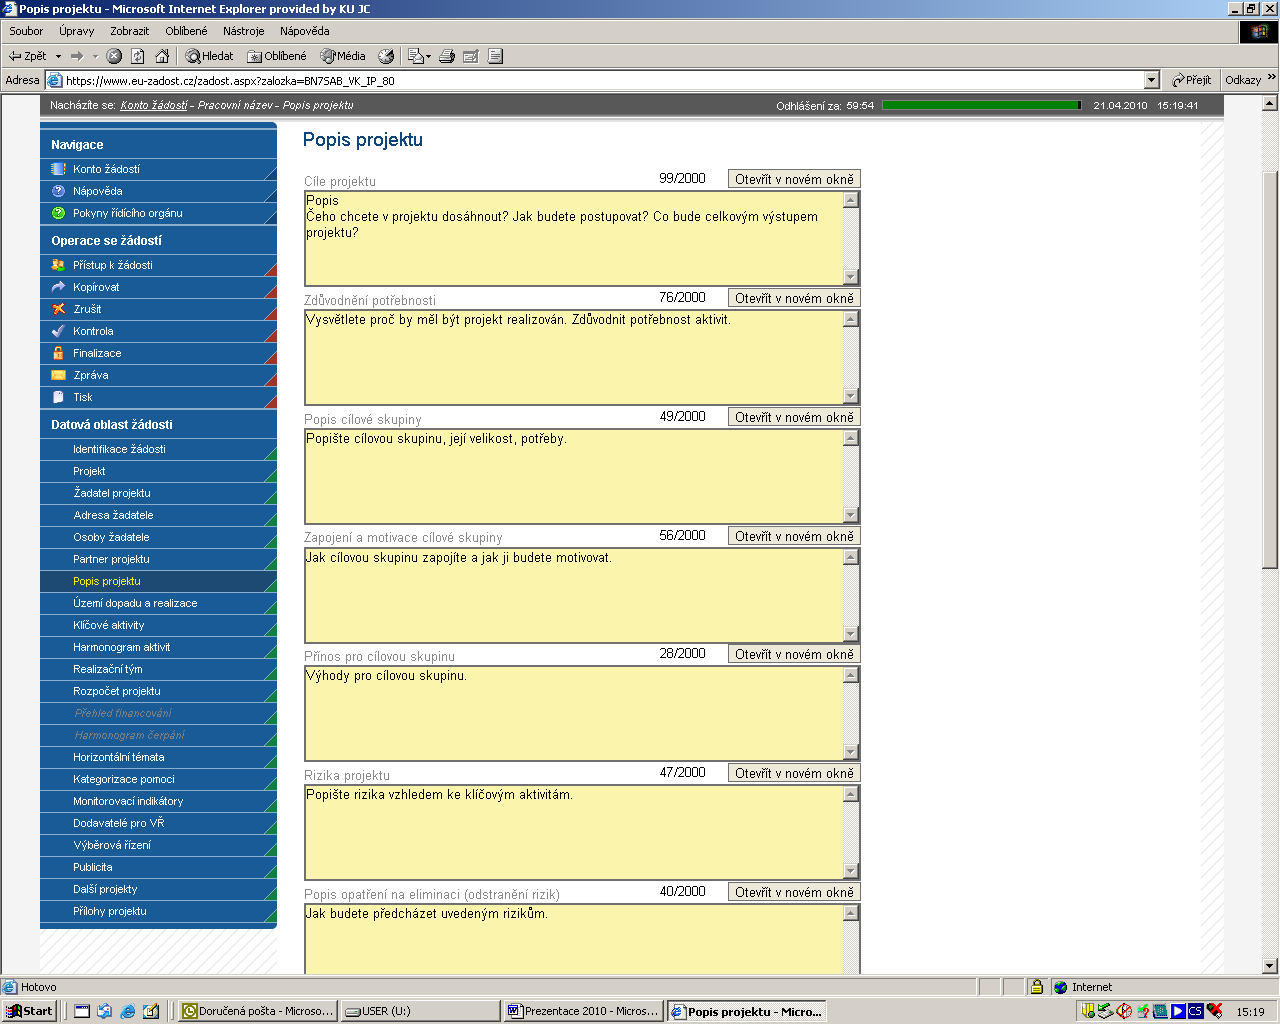Open the Nápověda menu

pyautogui.click(x=305, y=31)
